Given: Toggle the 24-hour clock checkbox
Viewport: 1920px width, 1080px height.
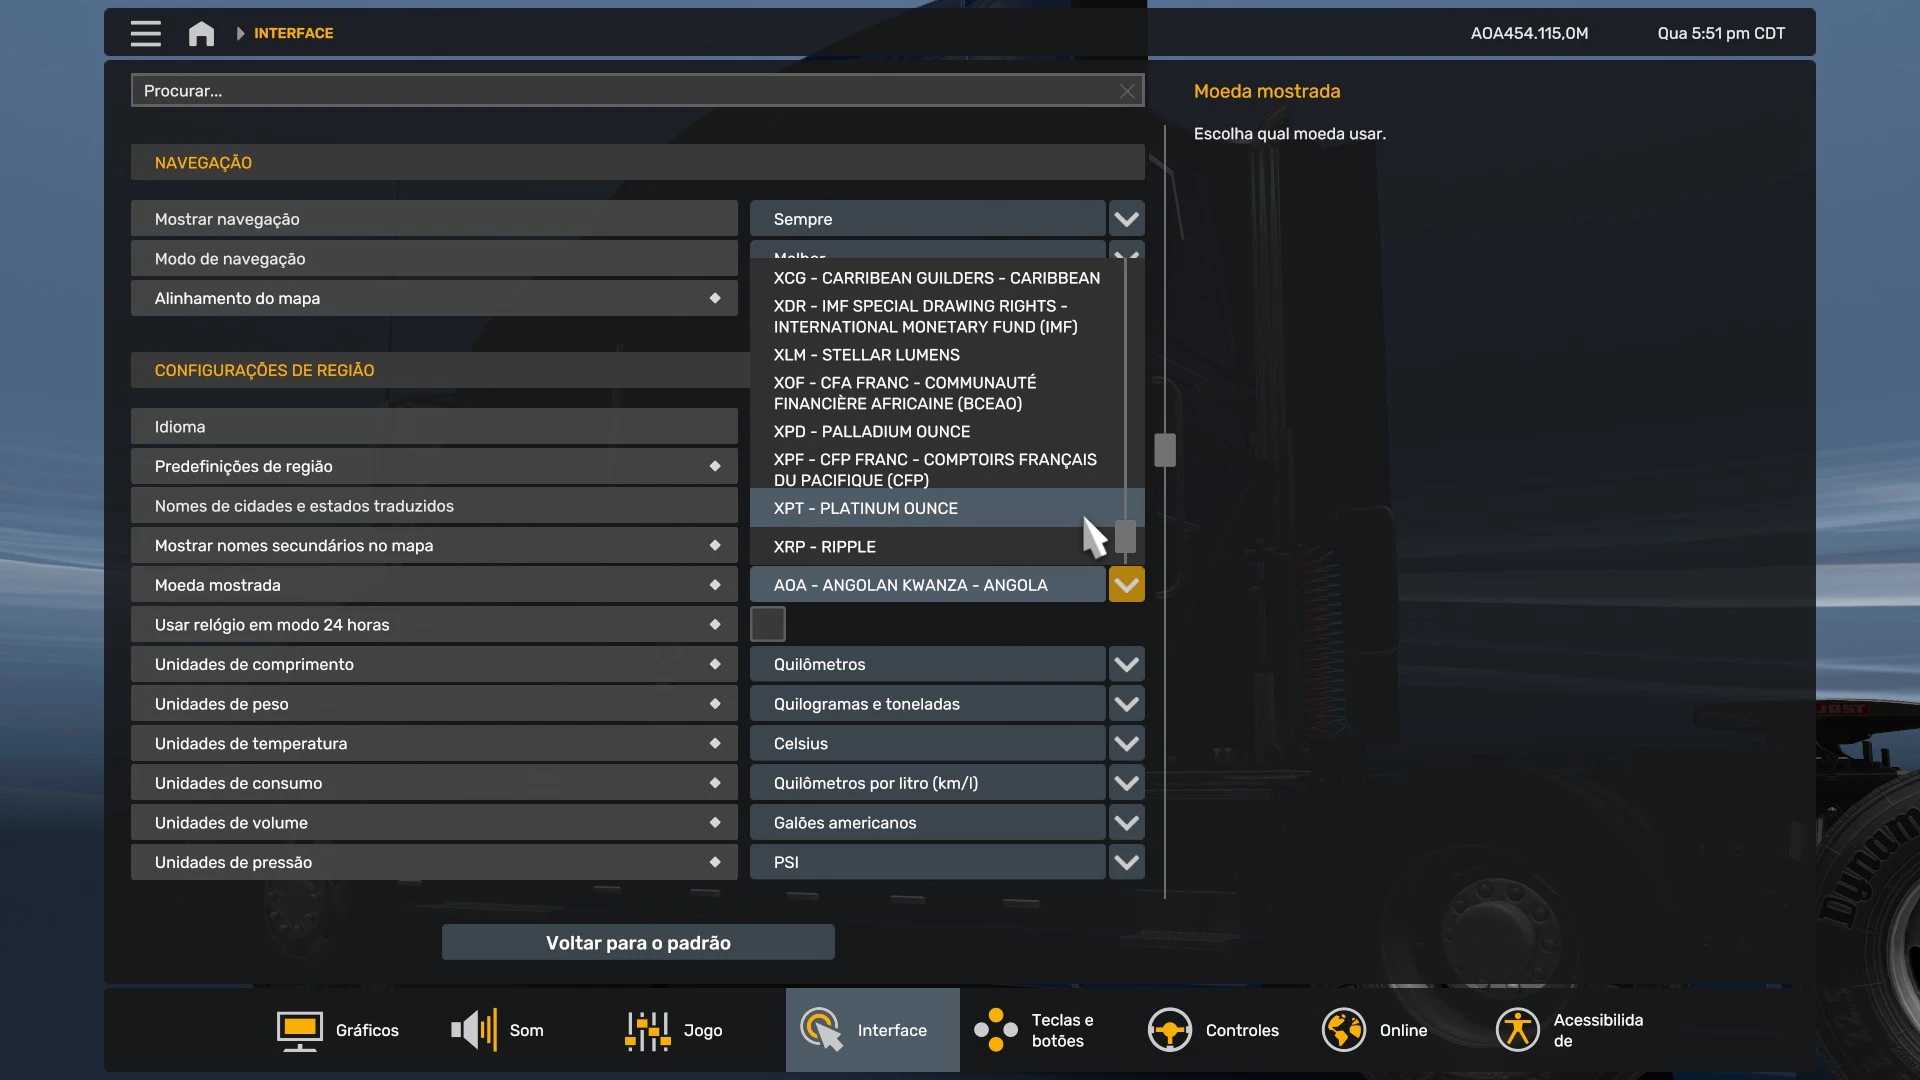Looking at the screenshot, I should (767, 624).
